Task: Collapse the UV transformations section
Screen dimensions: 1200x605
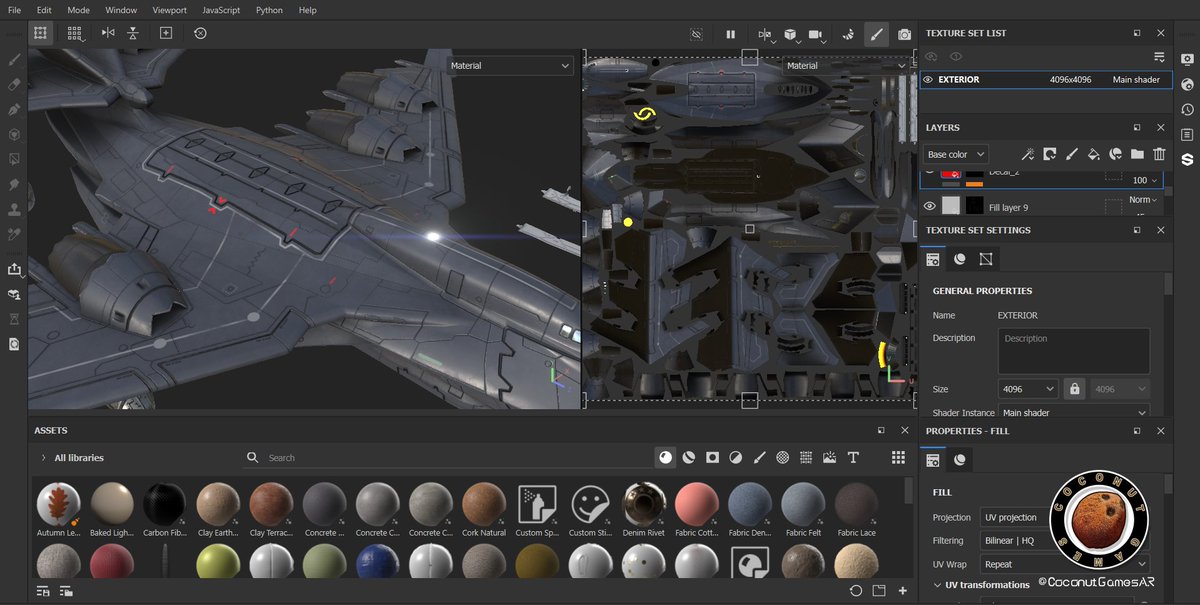Action: (938, 585)
